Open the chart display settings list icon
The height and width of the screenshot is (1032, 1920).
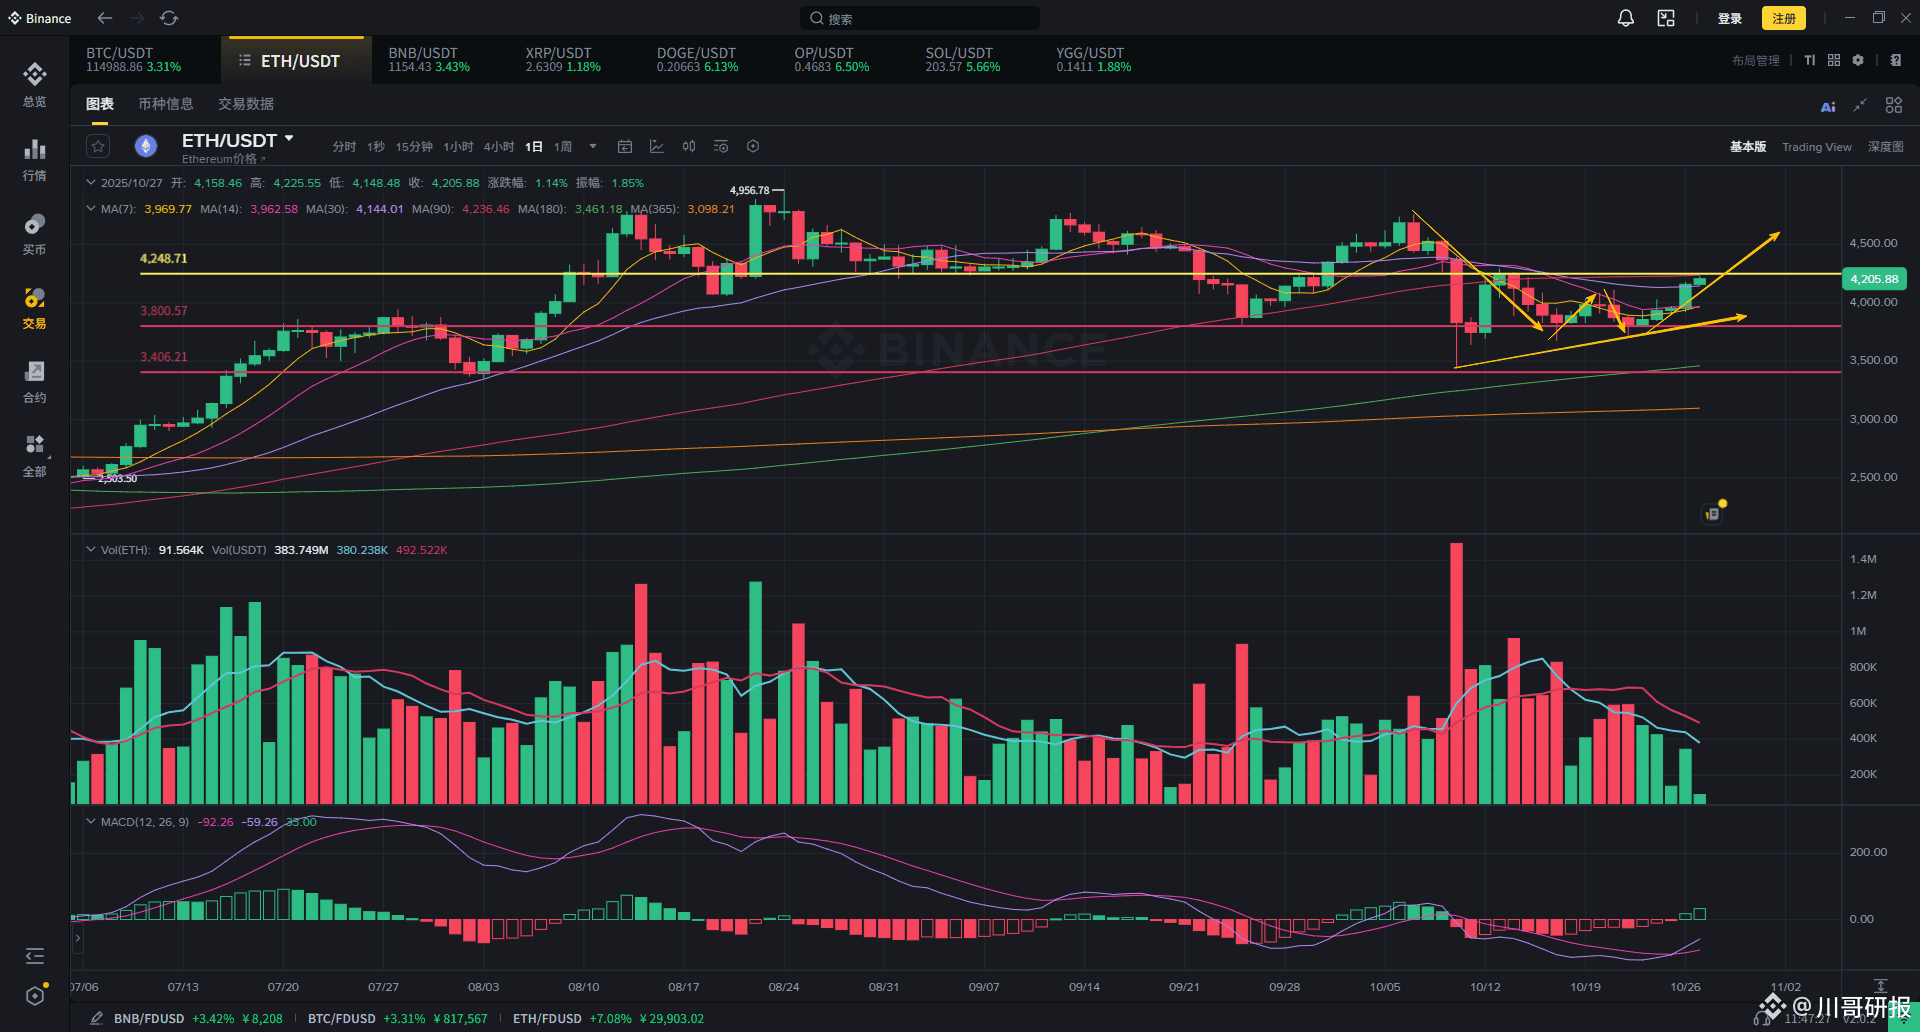click(721, 146)
